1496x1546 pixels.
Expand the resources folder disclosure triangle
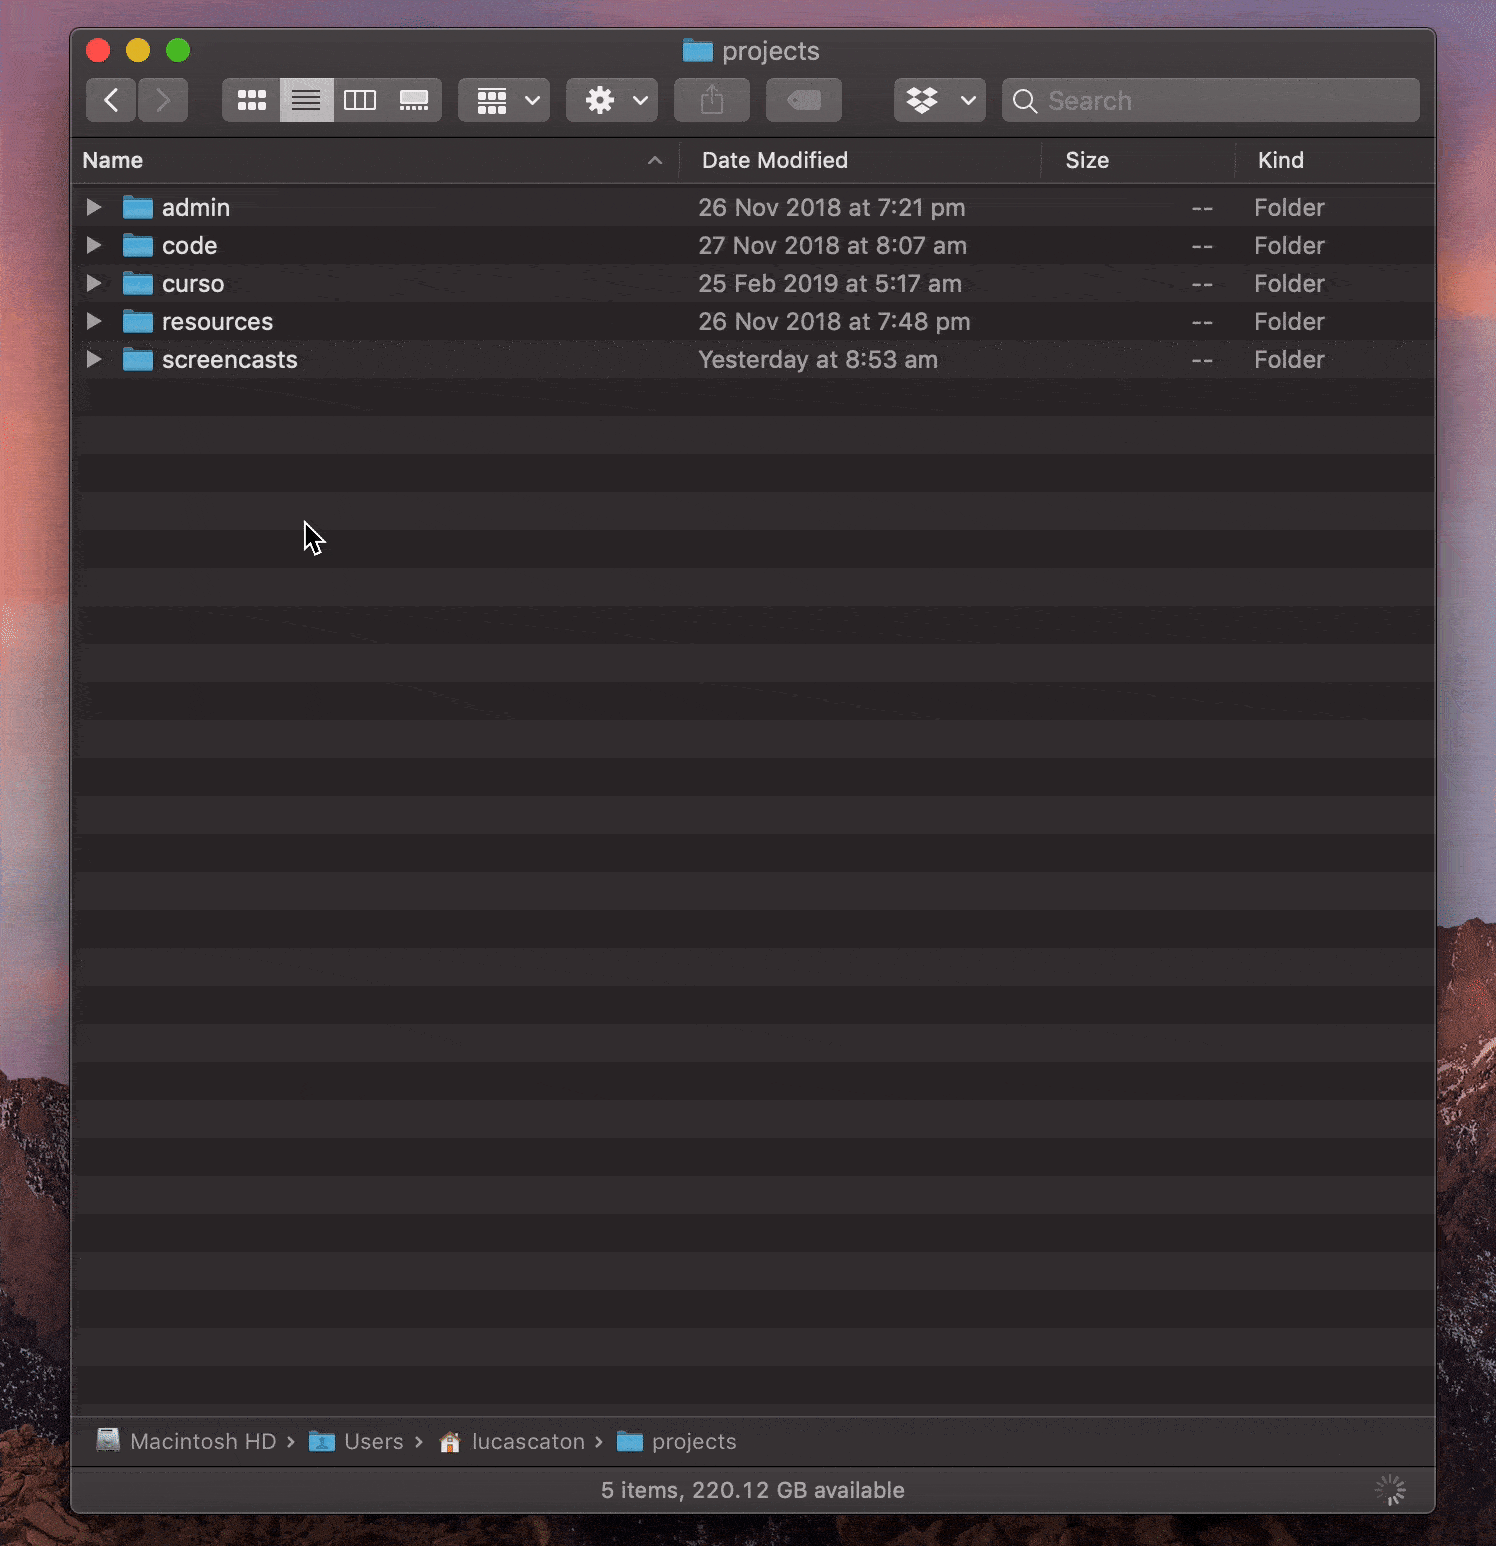click(94, 321)
